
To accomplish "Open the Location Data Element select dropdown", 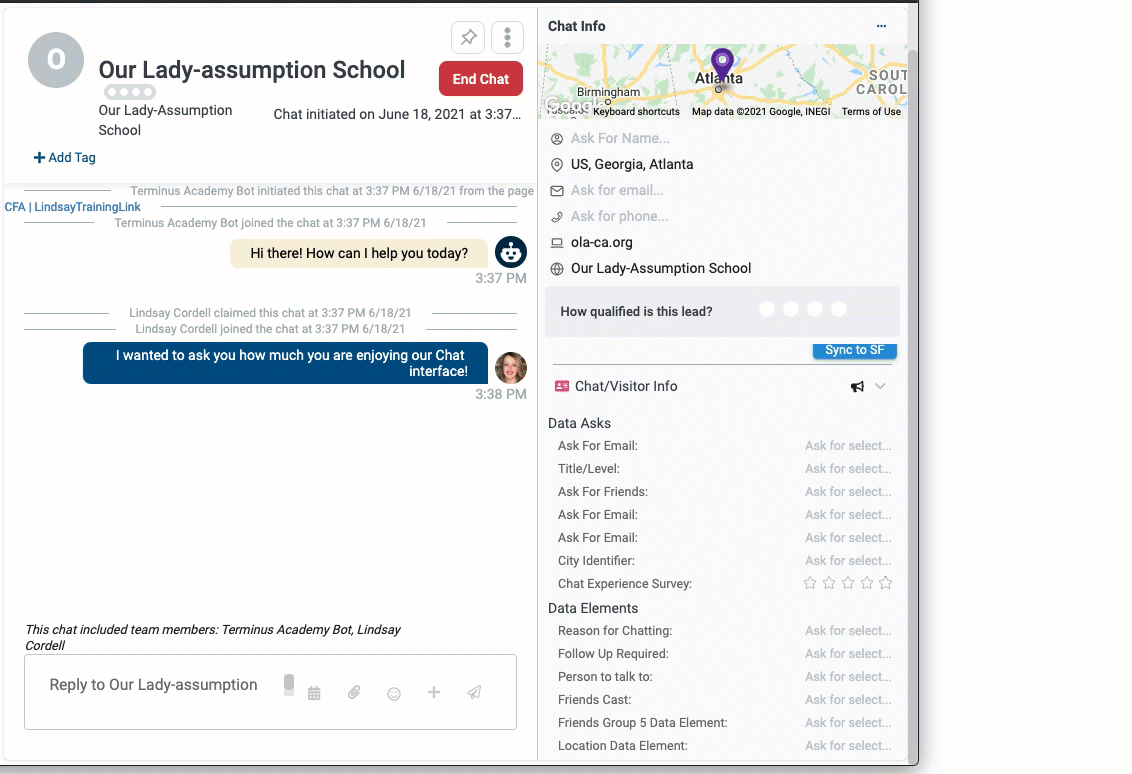I will point(848,747).
